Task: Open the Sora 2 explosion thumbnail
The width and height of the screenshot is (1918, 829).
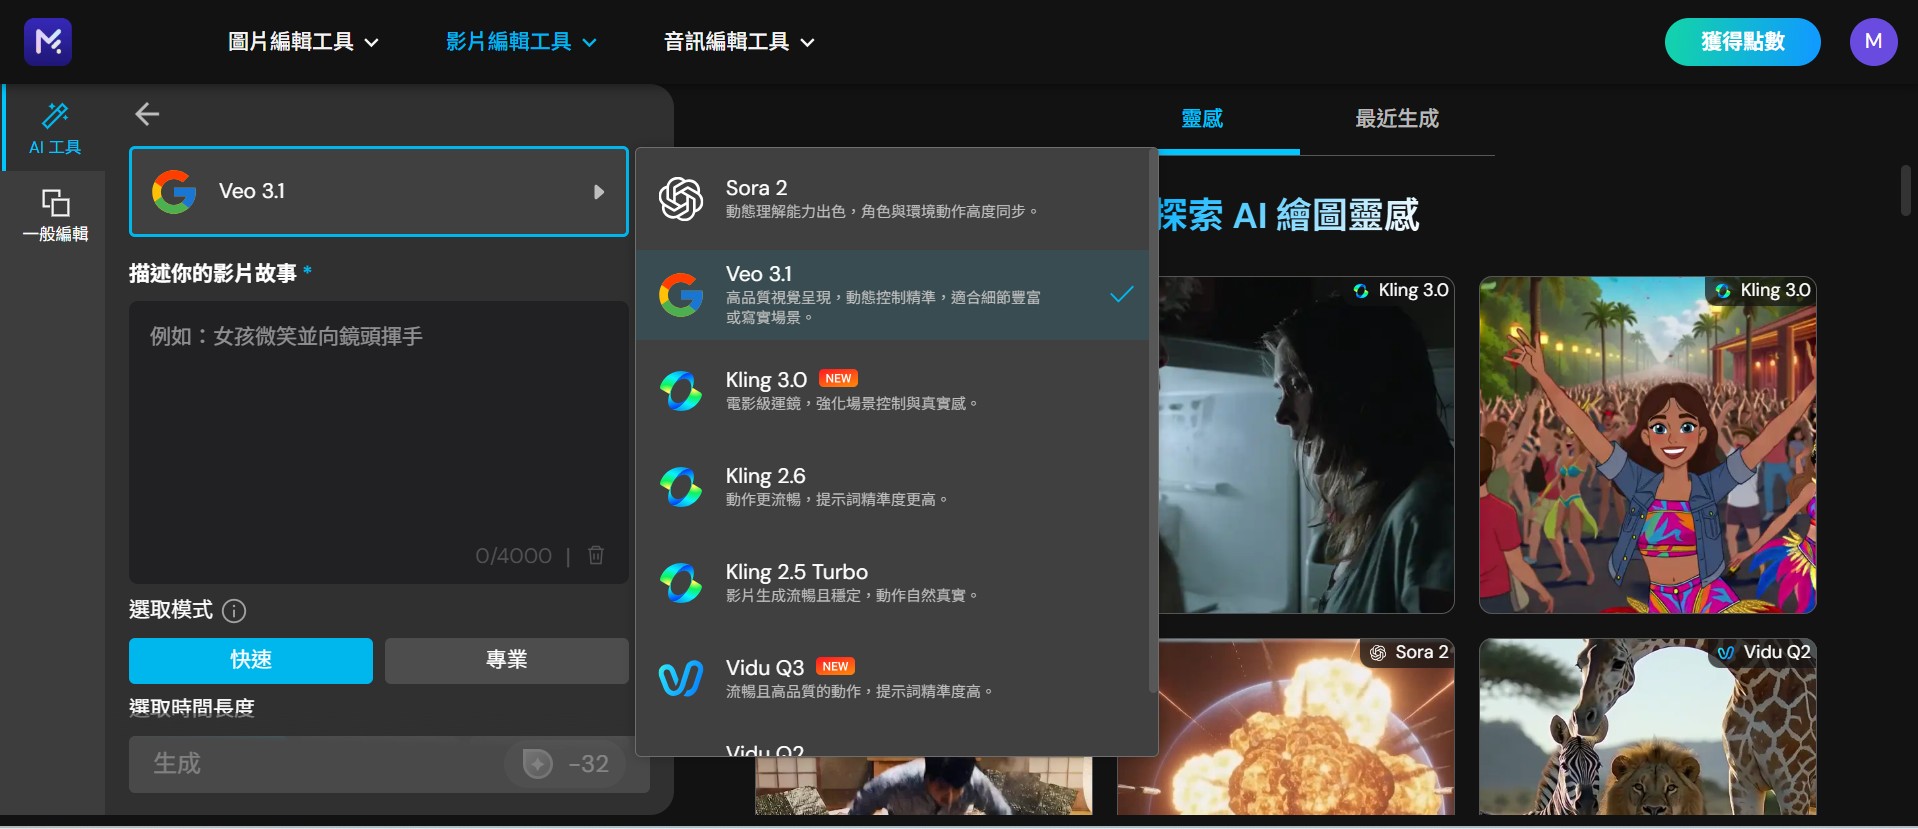Action: (x=1286, y=727)
